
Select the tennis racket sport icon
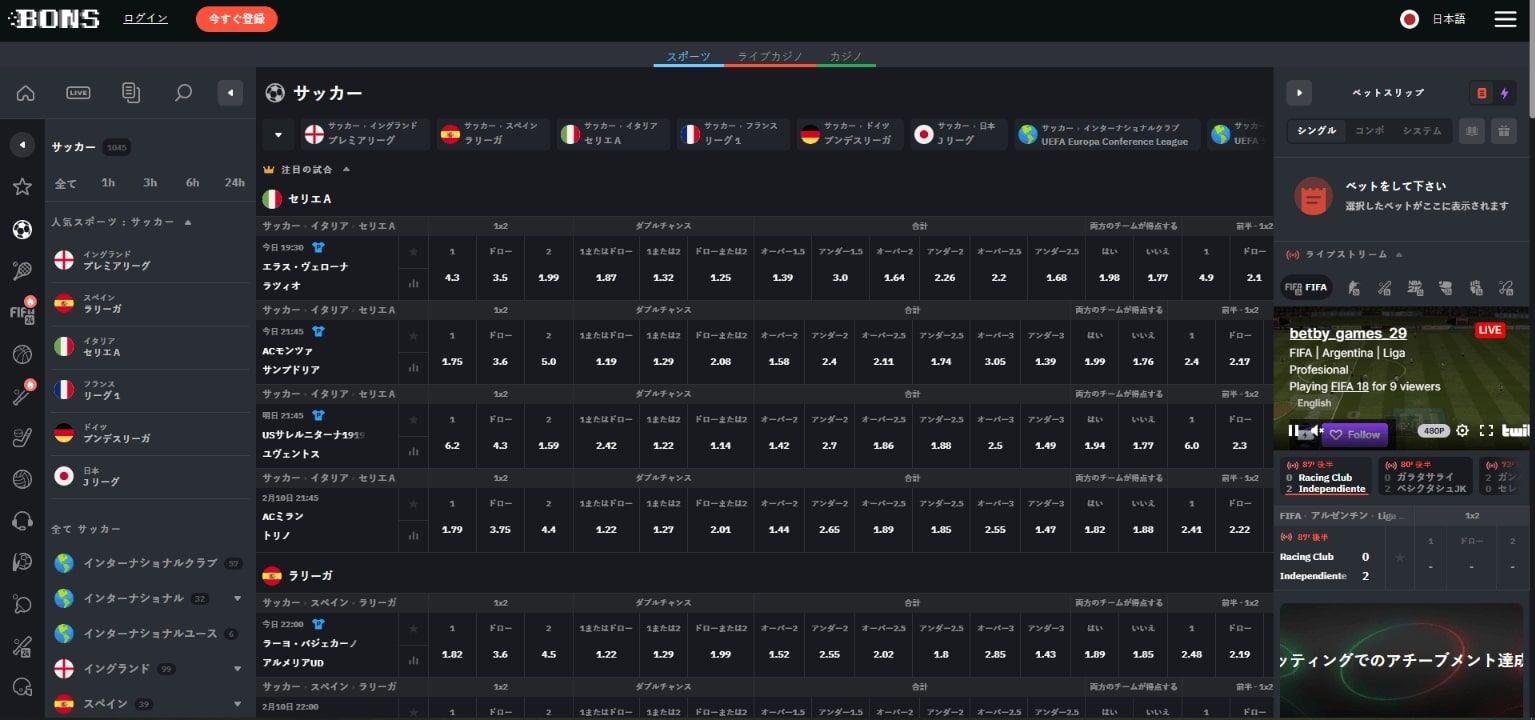click(22, 270)
